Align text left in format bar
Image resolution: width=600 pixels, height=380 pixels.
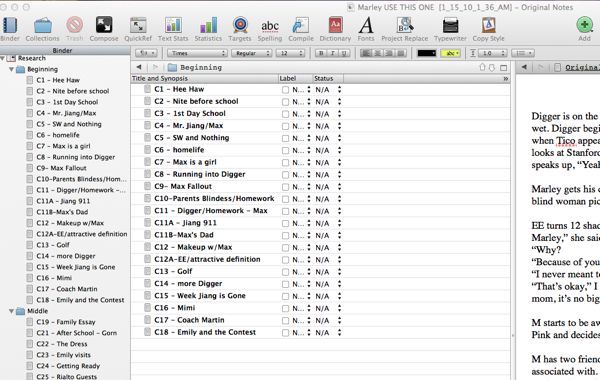[366, 53]
